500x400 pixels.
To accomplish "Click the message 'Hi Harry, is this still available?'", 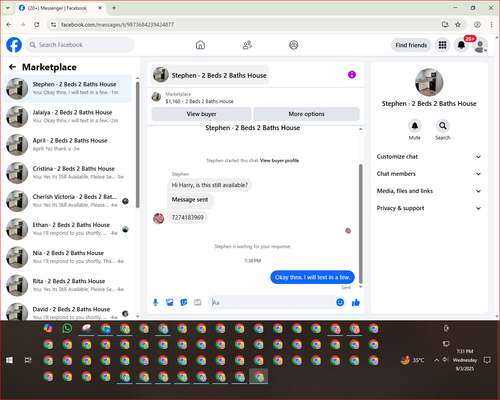I will tap(210, 185).
